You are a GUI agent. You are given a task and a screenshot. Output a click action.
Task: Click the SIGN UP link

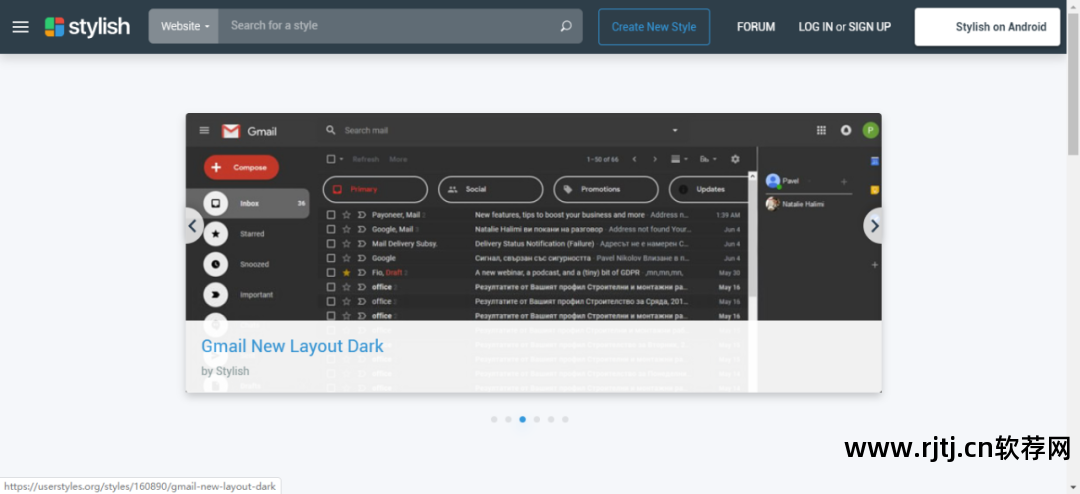(x=869, y=27)
